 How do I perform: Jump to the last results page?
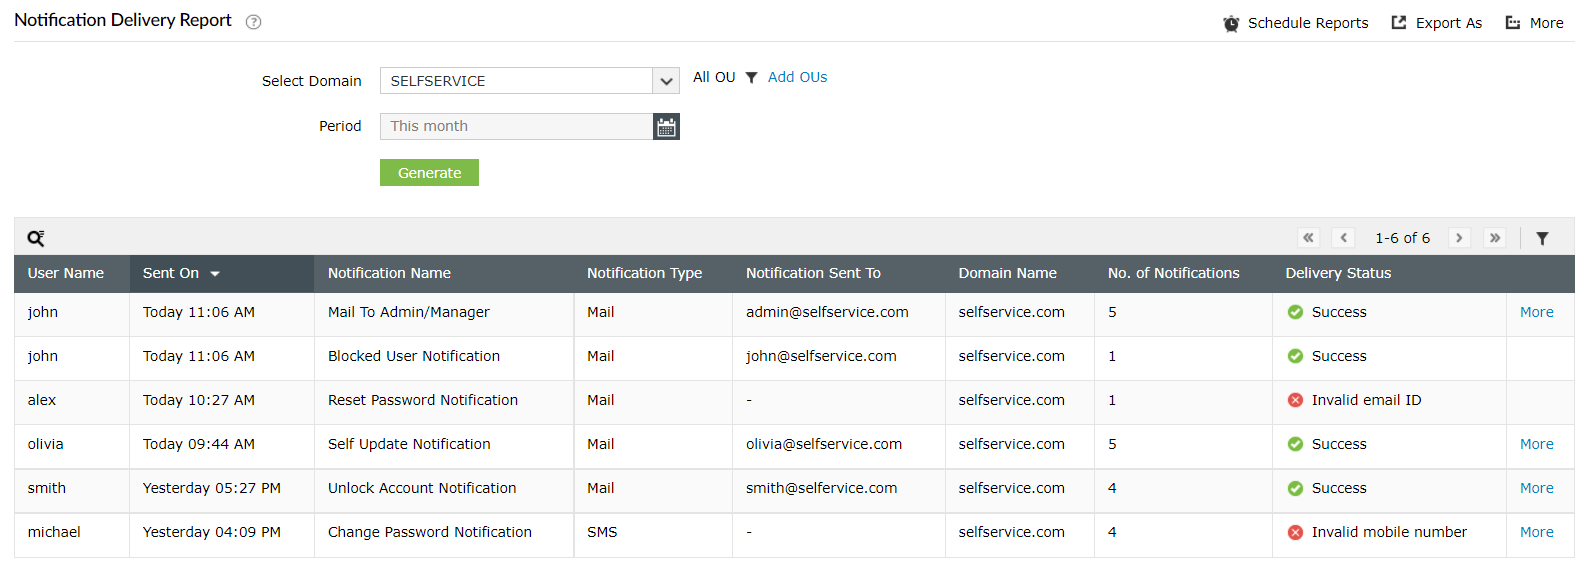[x=1495, y=238]
